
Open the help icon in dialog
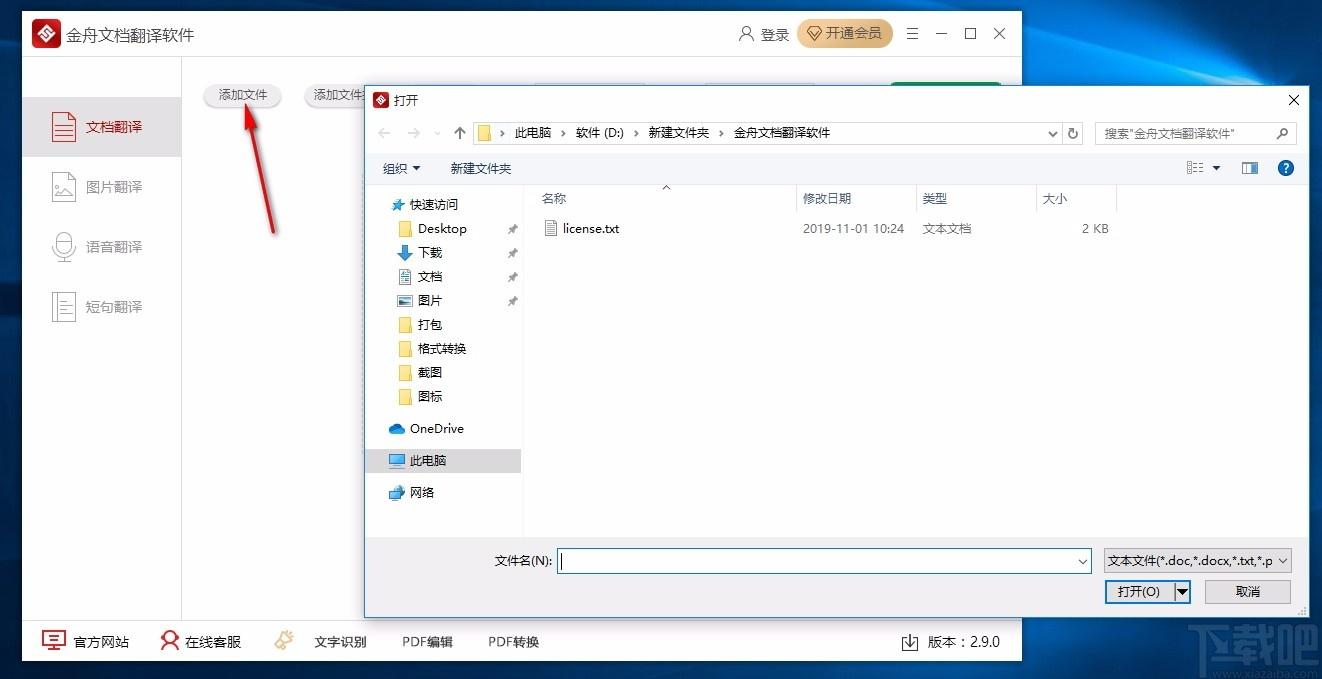(1286, 168)
